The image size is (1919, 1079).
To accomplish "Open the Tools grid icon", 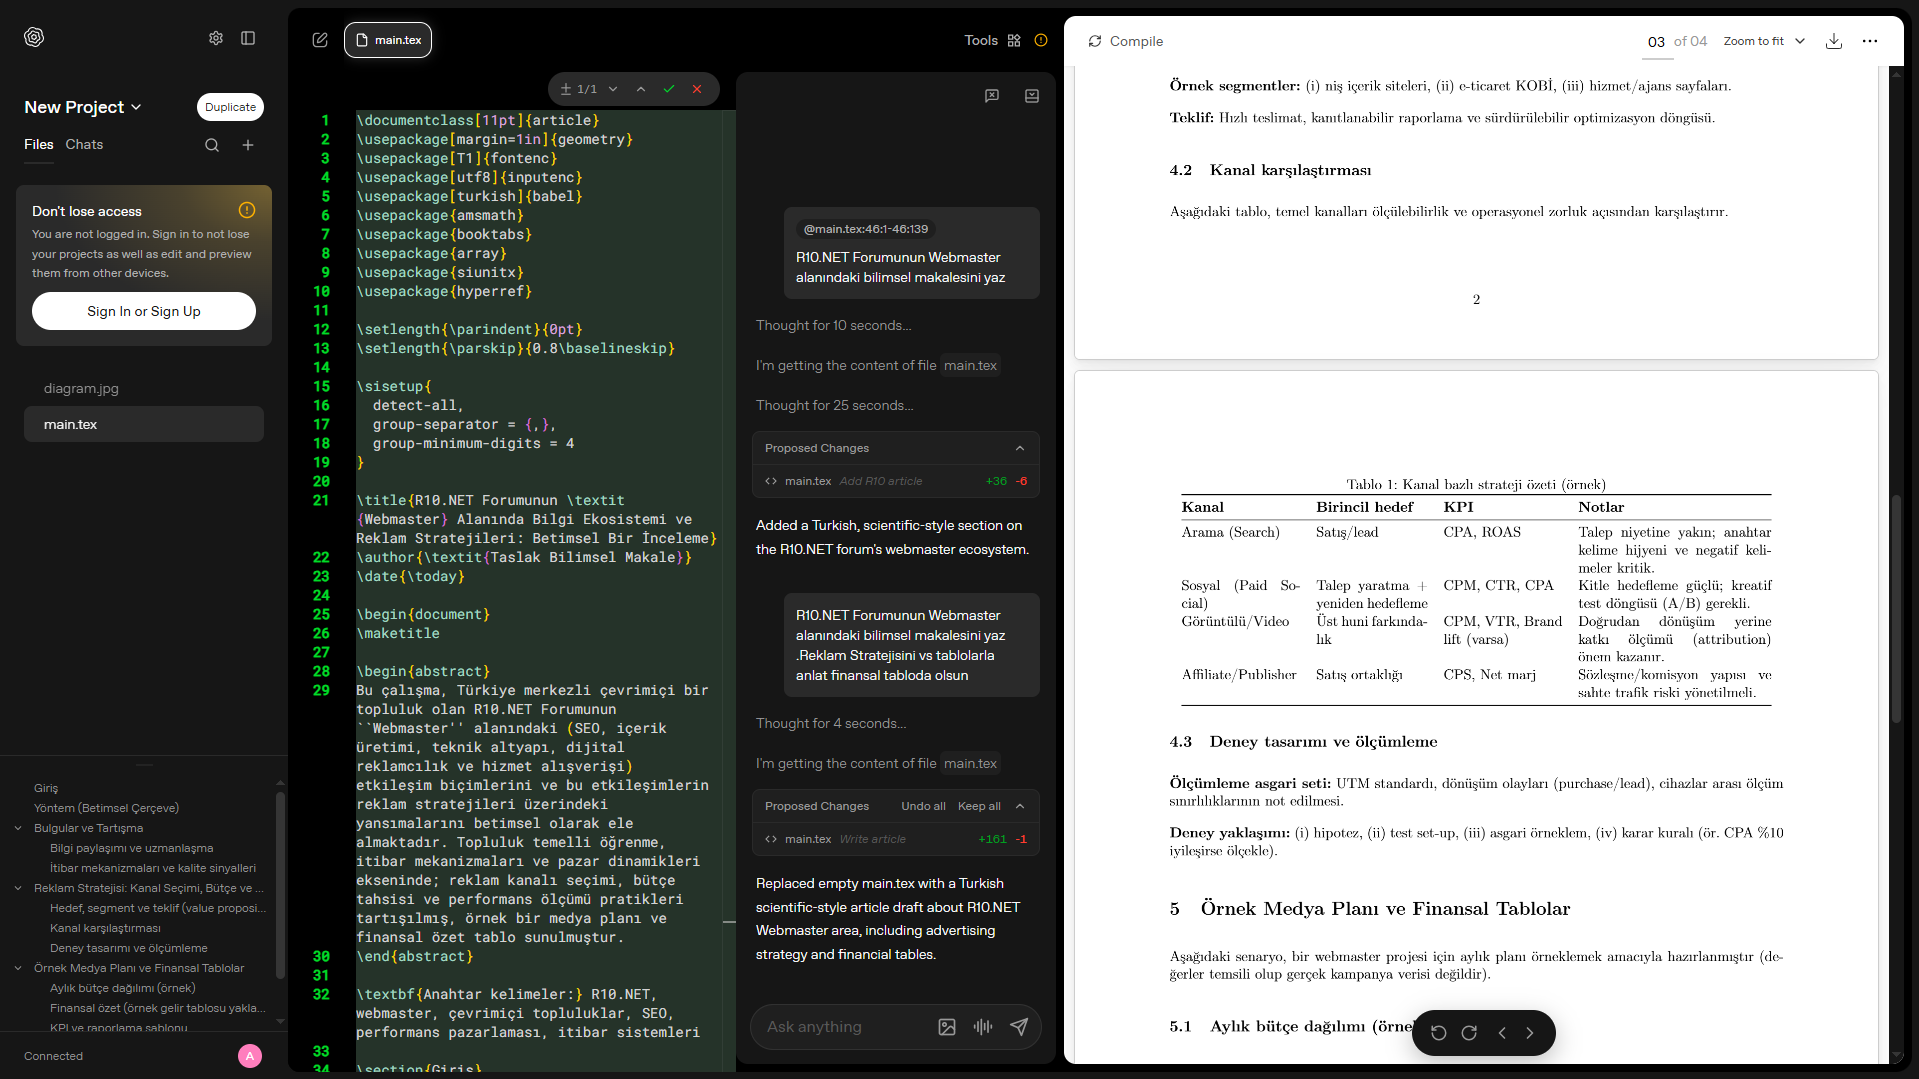I will (x=1014, y=40).
